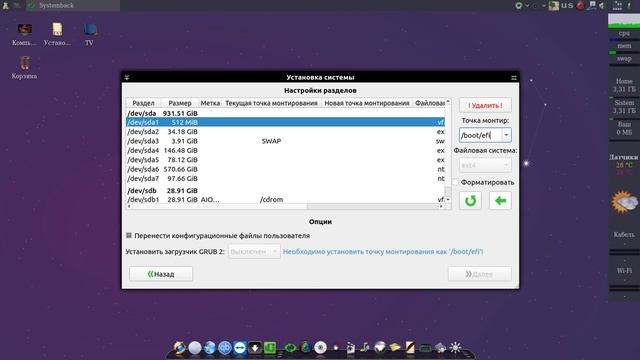Click the 931.51 GiB size cell
The height and width of the screenshot is (360, 640).
(x=180, y=113)
